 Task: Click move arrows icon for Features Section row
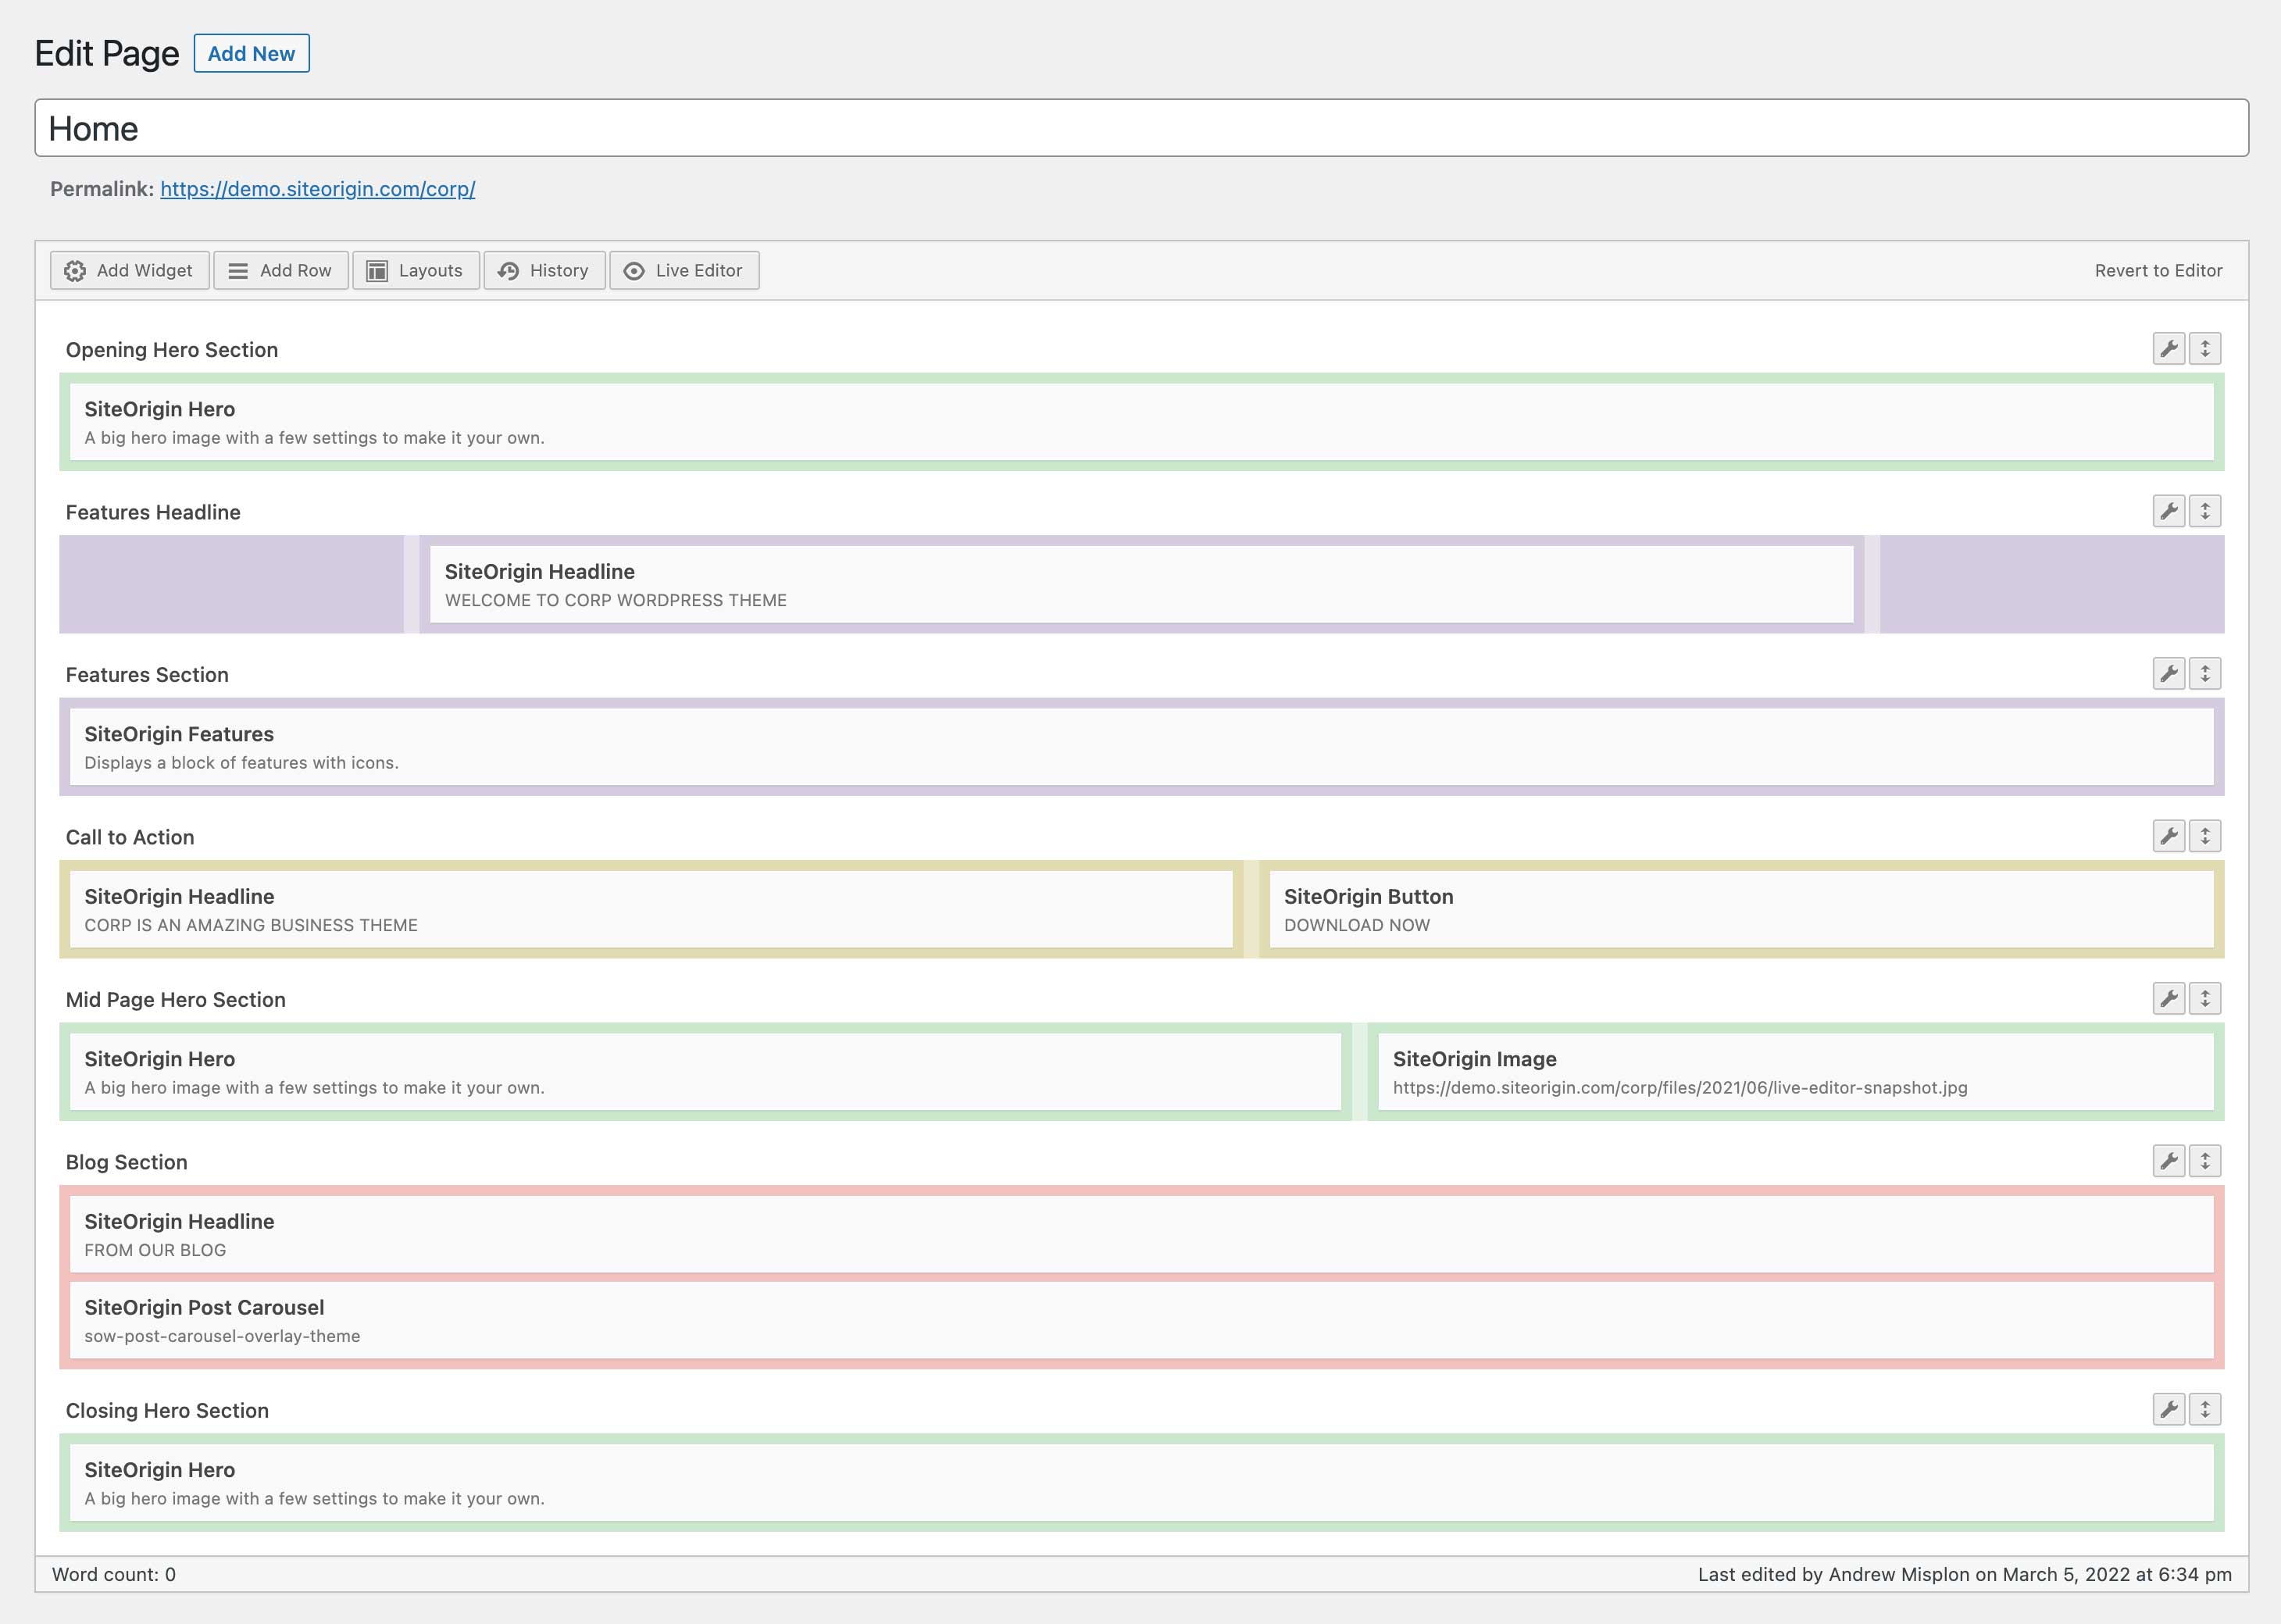pyautogui.click(x=2205, y=674)
